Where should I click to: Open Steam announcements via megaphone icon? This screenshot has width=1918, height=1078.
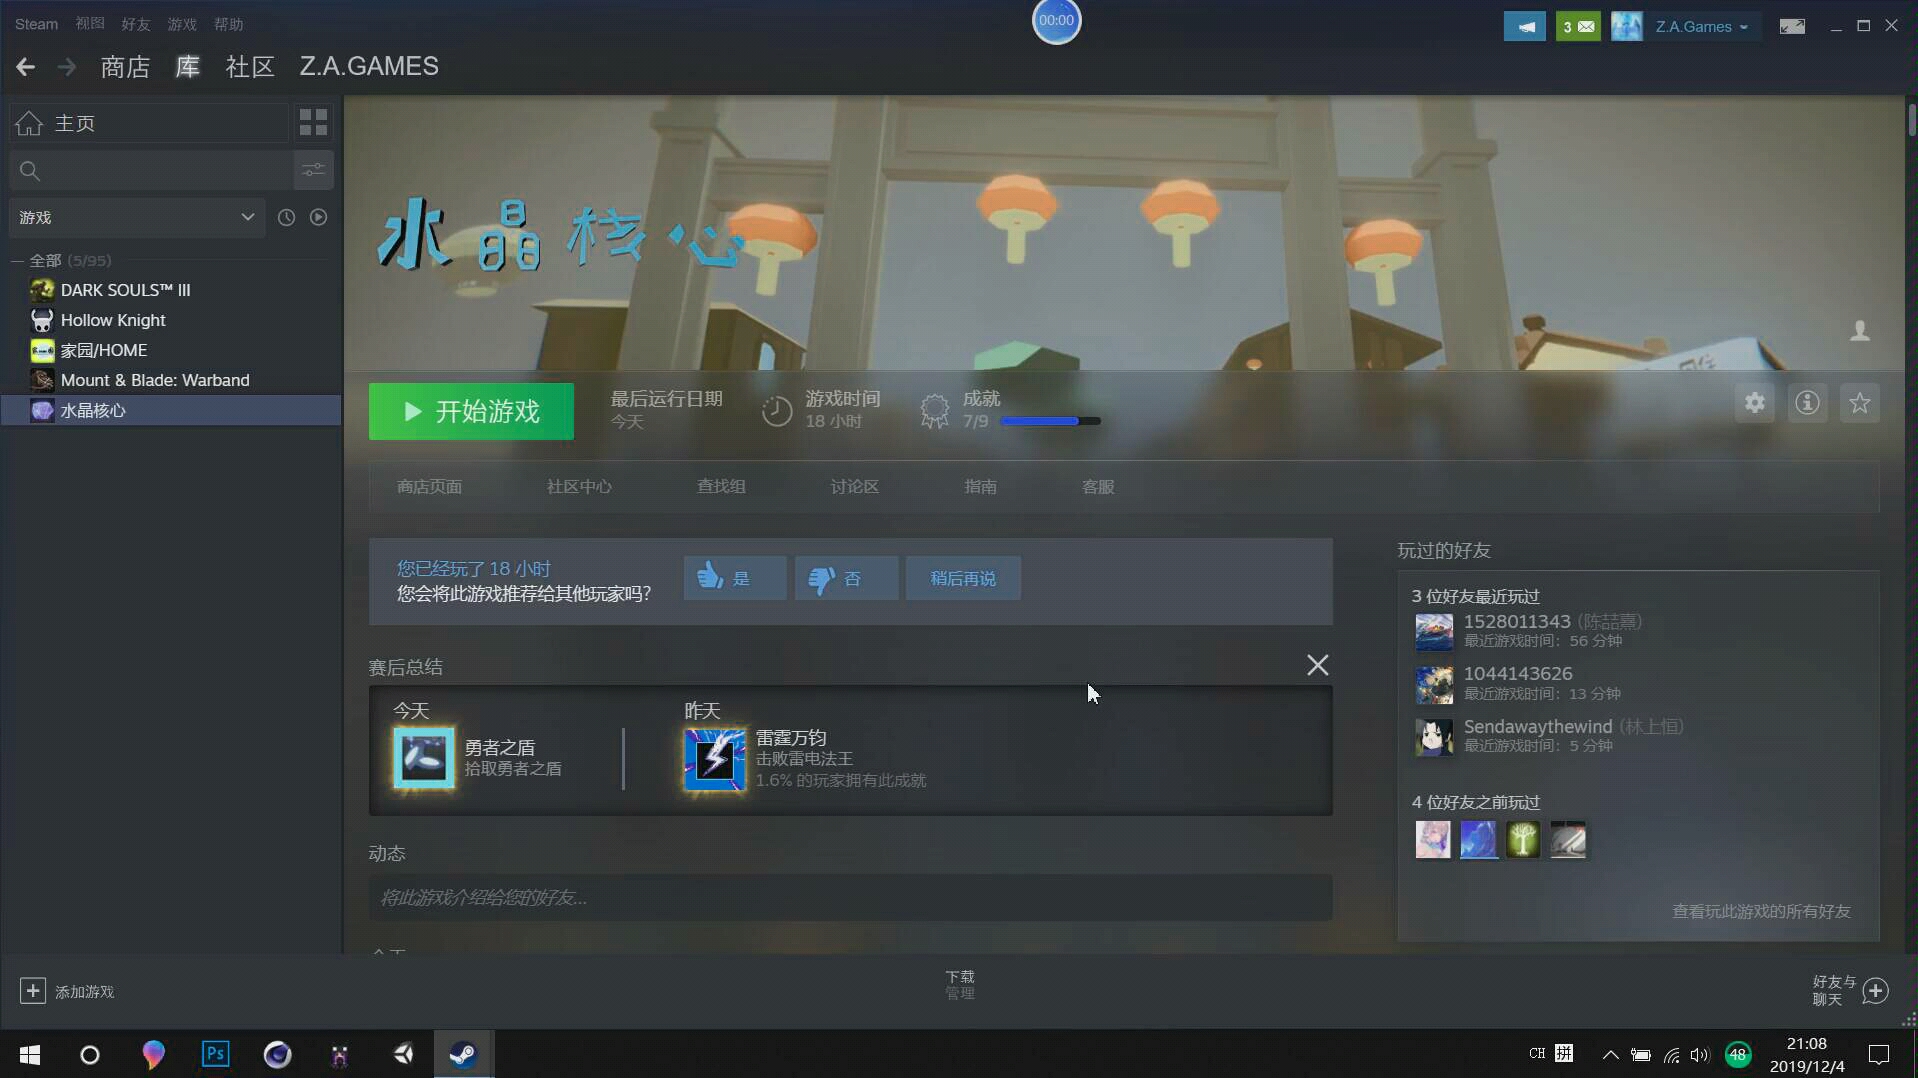click(1524, 24)
